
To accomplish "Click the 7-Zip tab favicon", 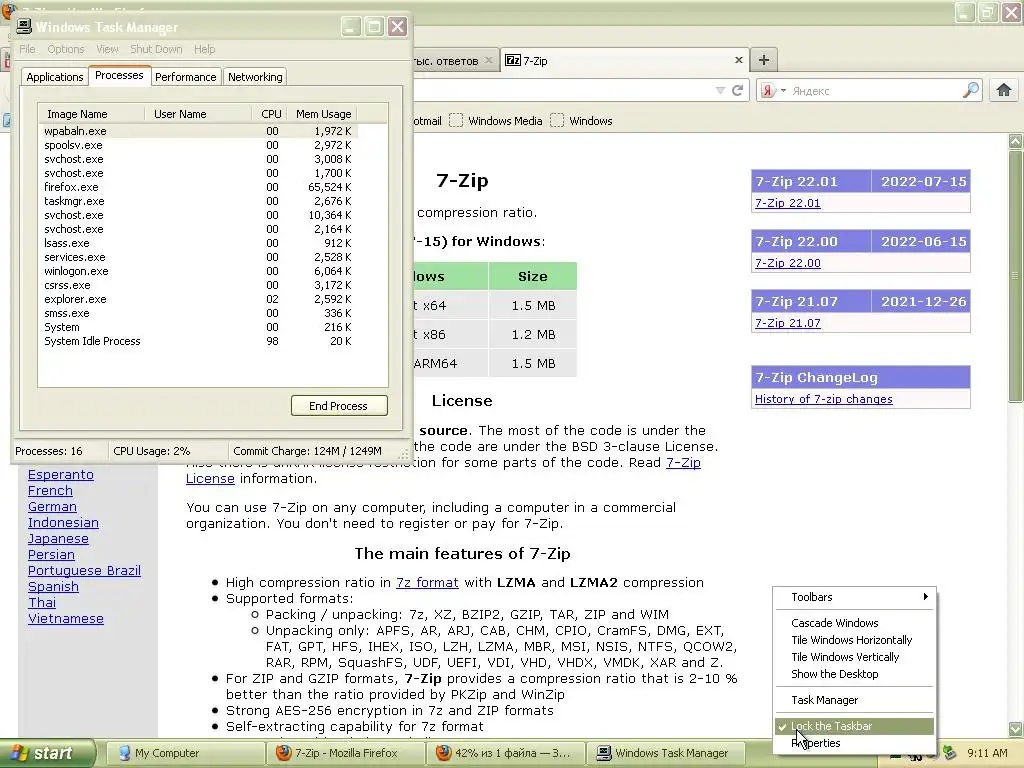I will tap(513, 60).
